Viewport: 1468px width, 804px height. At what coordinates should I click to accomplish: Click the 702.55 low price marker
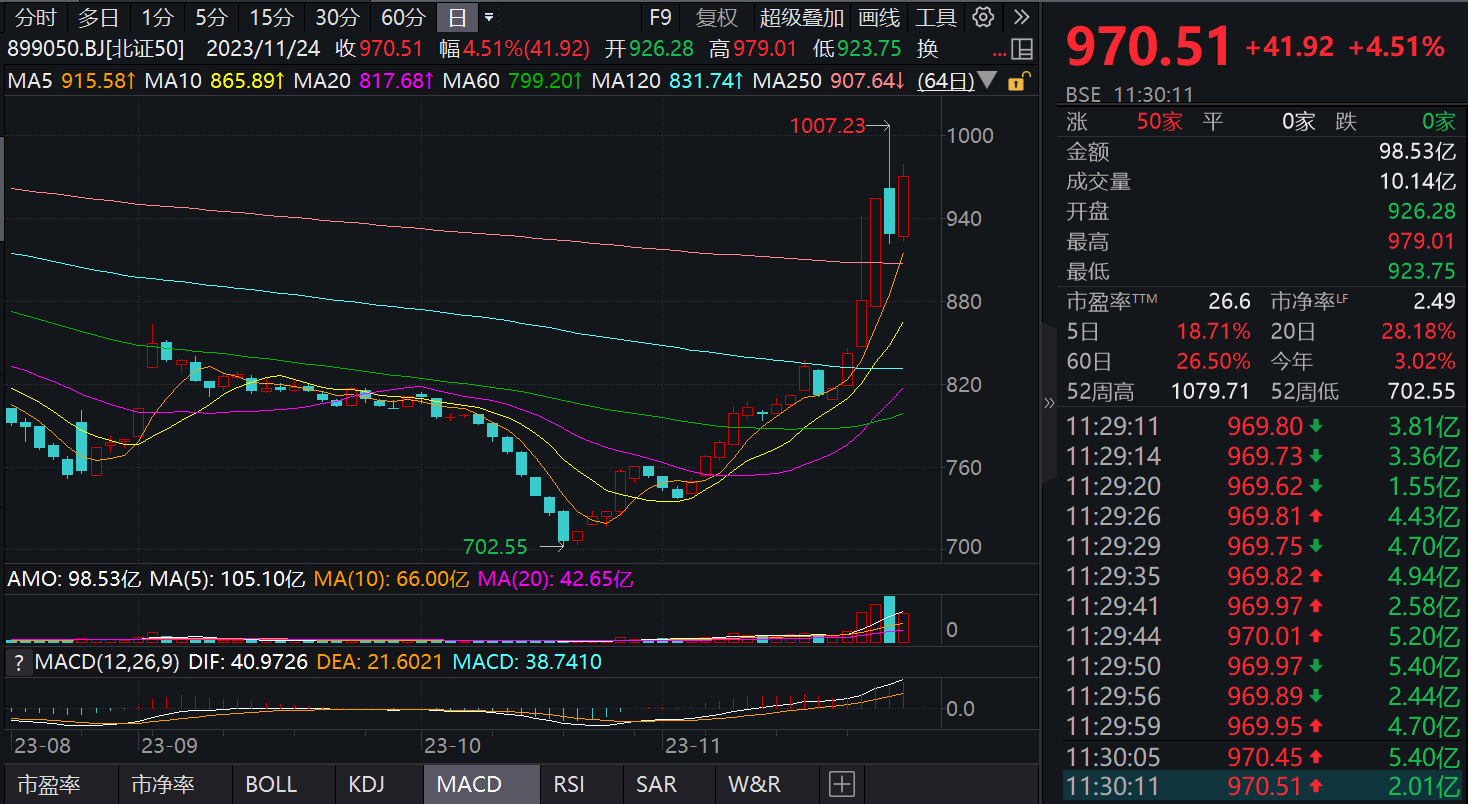(495, 547)
